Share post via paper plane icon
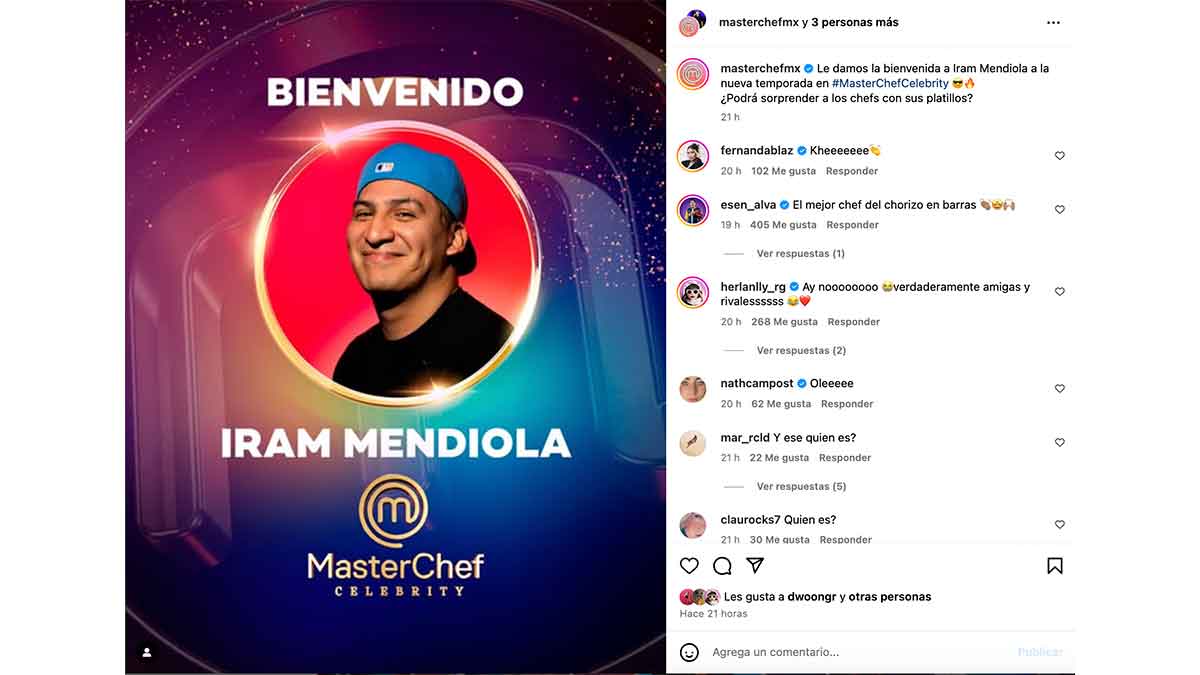Screen dimensions: 1200x675 click(755, 566)
